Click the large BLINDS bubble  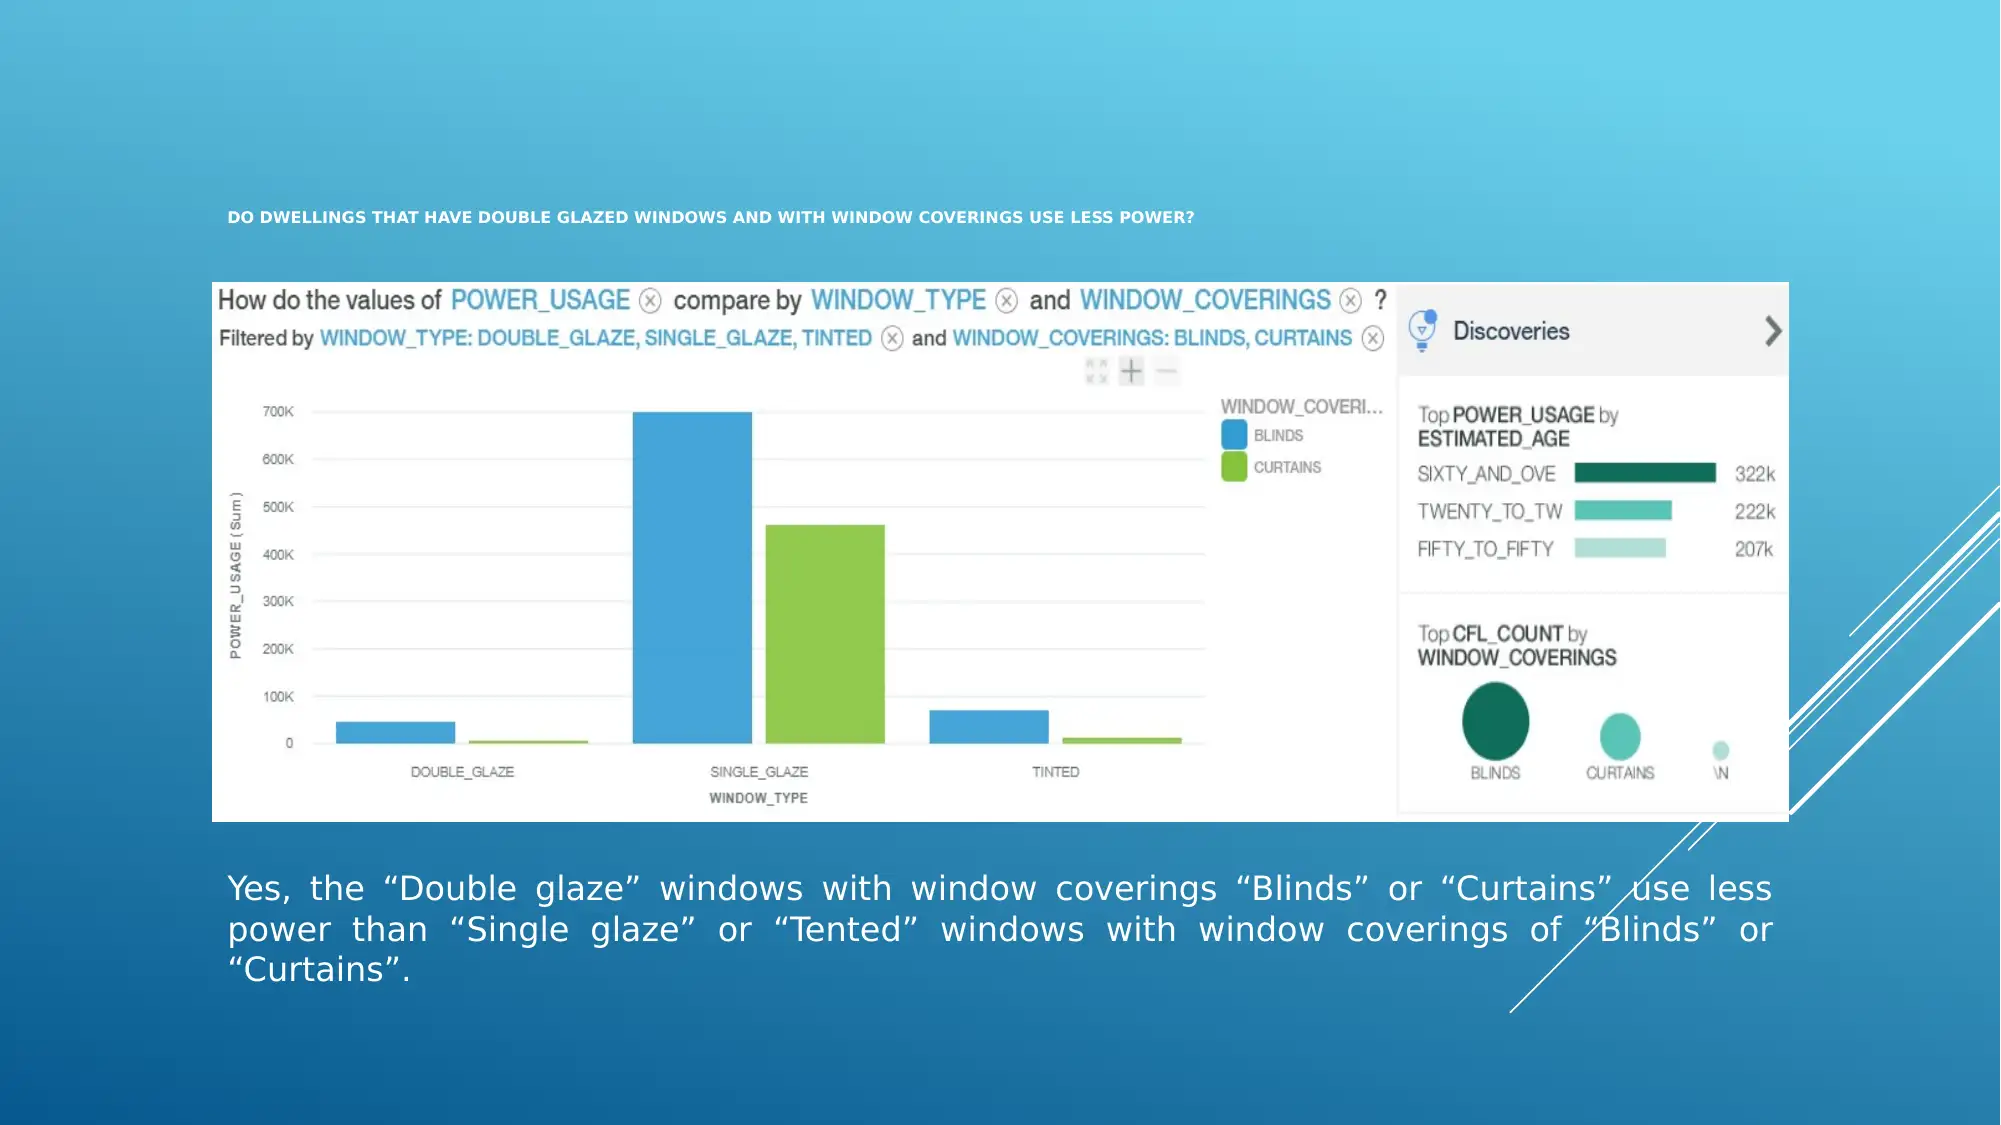[1495, 721]
